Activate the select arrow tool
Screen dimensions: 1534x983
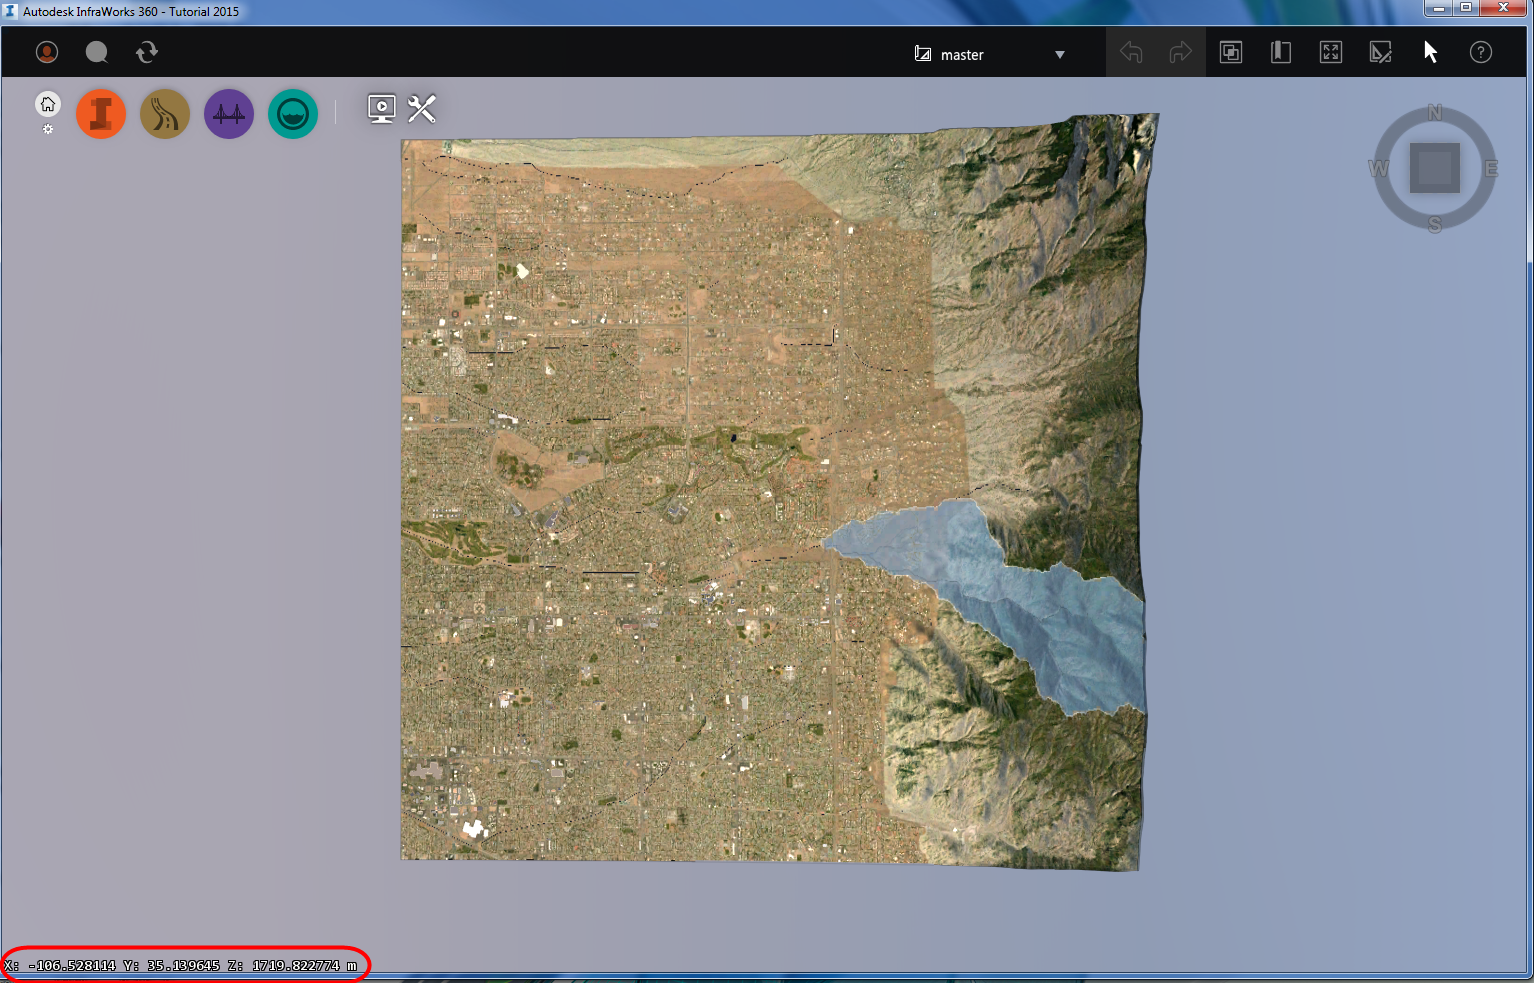coord(1431,52)
